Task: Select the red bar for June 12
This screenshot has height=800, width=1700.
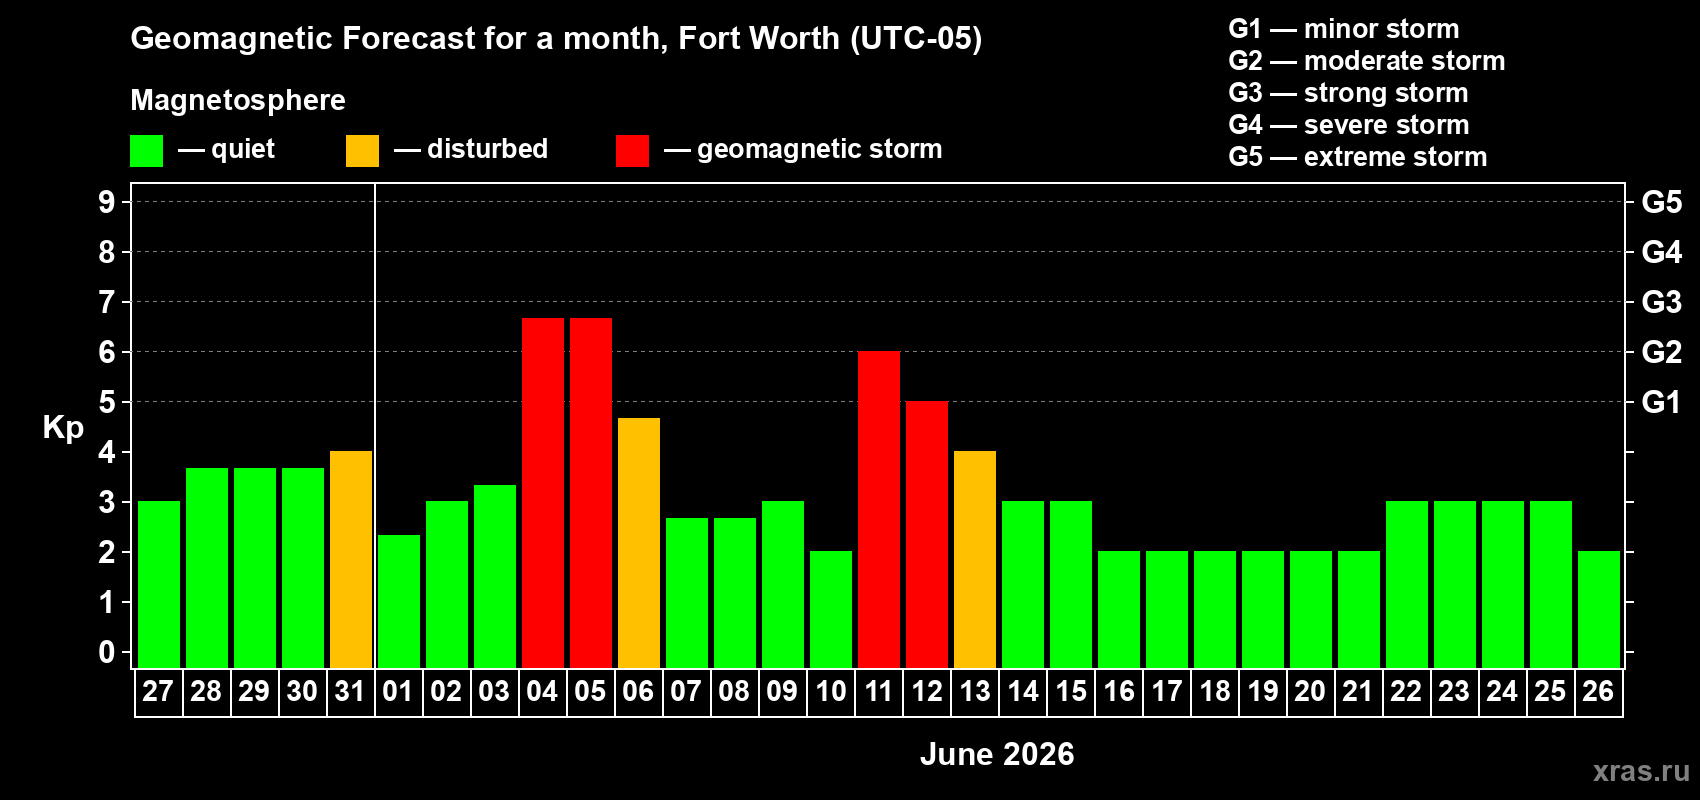Action: pyautogui.click(x=927, y=535)
